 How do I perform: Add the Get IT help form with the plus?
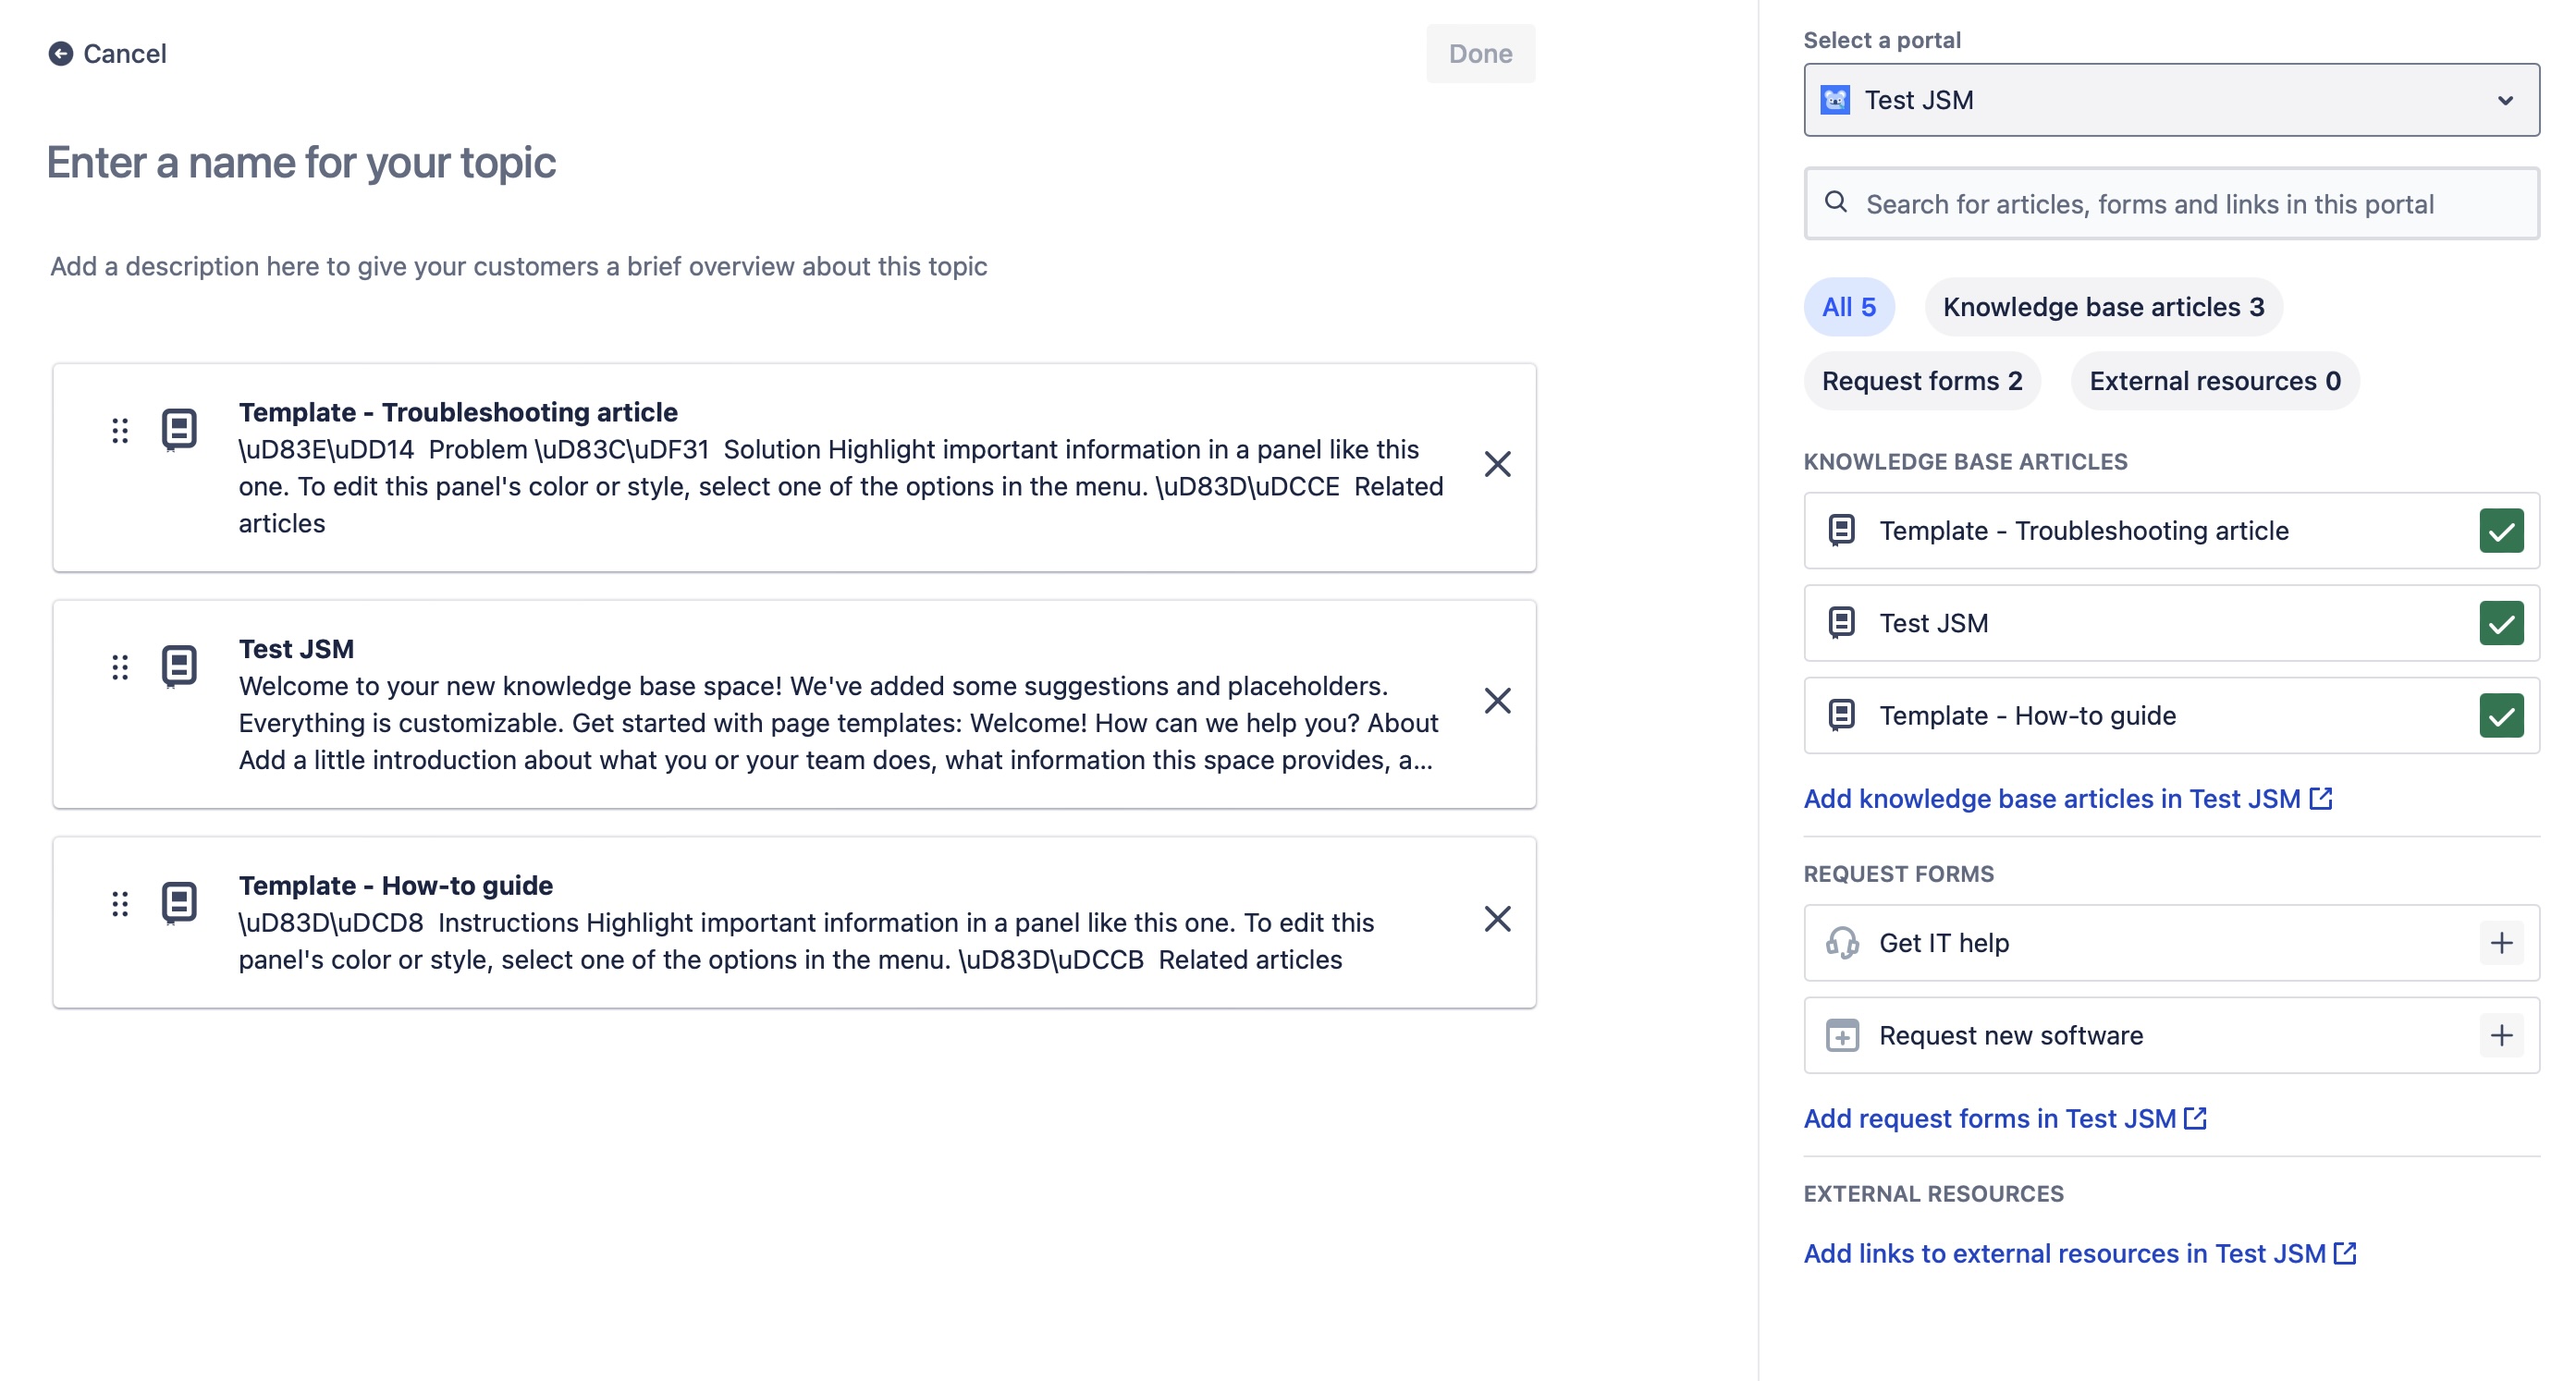click(2502, 941)
